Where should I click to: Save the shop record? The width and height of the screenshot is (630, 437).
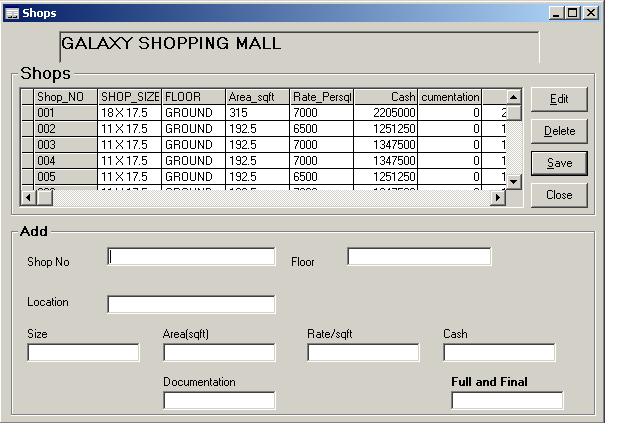point(558,163)
